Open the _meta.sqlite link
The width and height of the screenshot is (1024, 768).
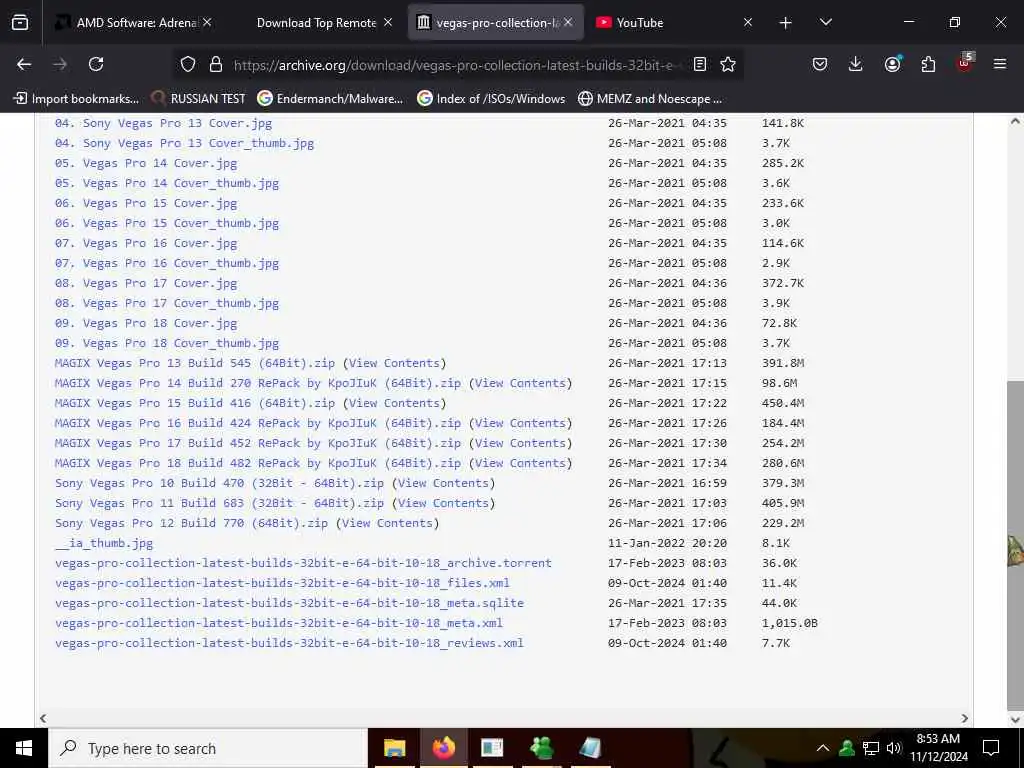289,603
